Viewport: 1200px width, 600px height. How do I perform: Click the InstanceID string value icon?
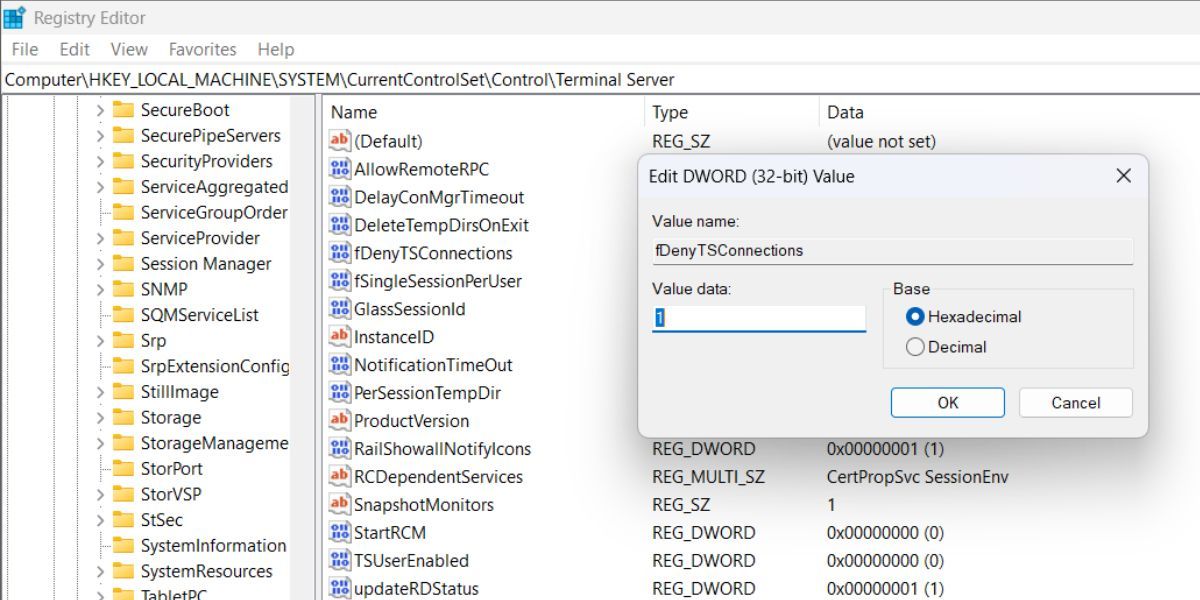click(x=340, y=337)
